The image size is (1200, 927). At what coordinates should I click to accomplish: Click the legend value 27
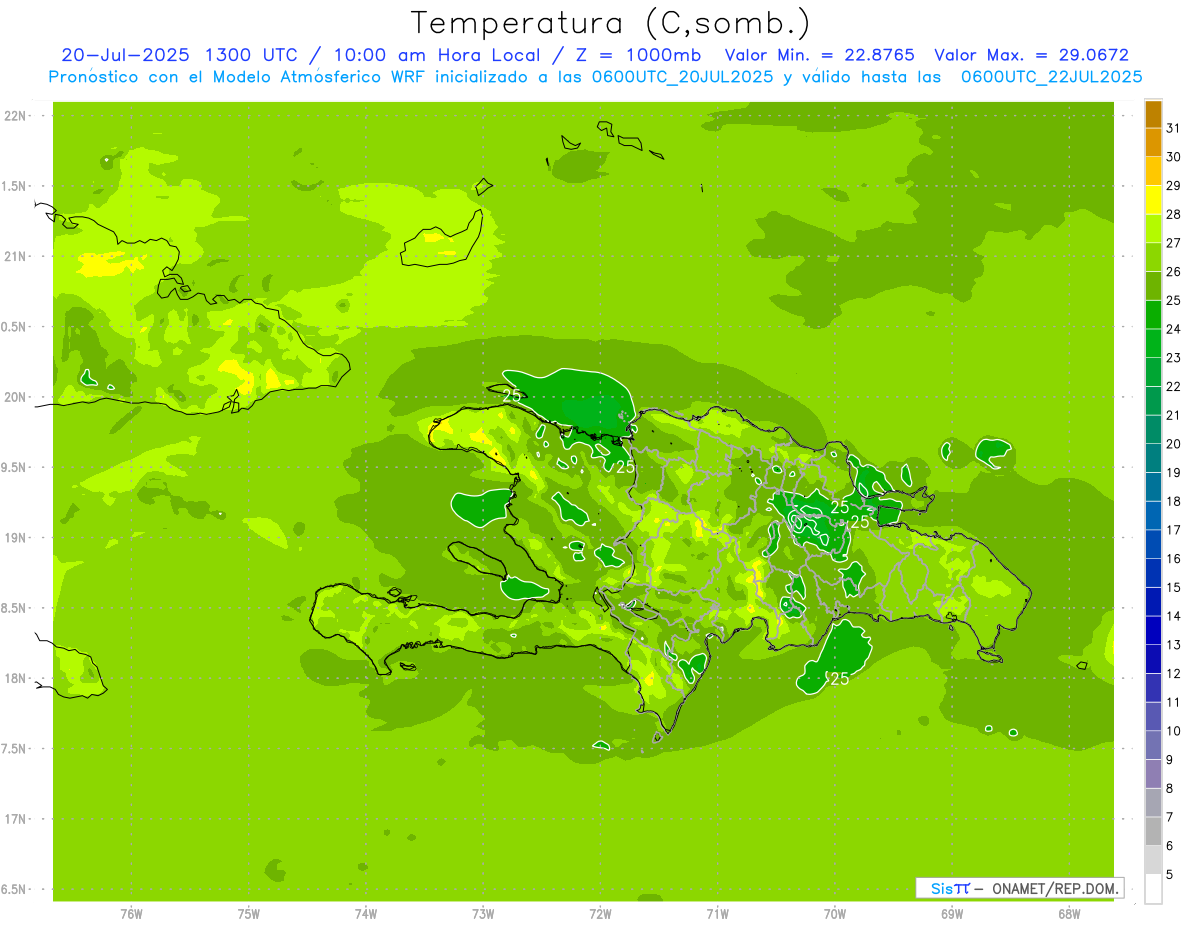pos(1173,243)
